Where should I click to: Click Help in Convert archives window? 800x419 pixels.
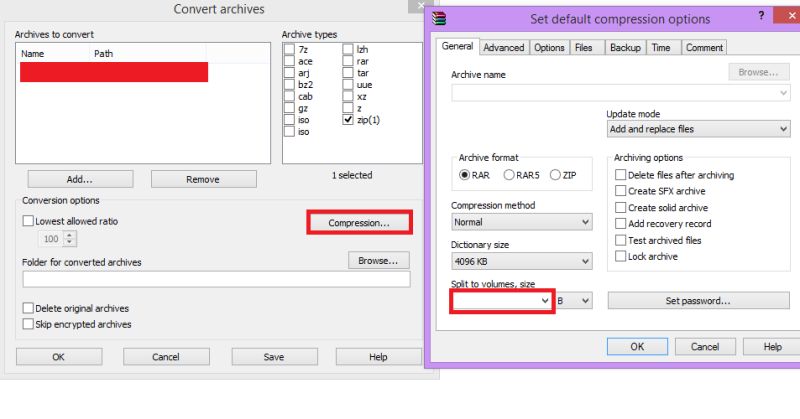(379, 357)
